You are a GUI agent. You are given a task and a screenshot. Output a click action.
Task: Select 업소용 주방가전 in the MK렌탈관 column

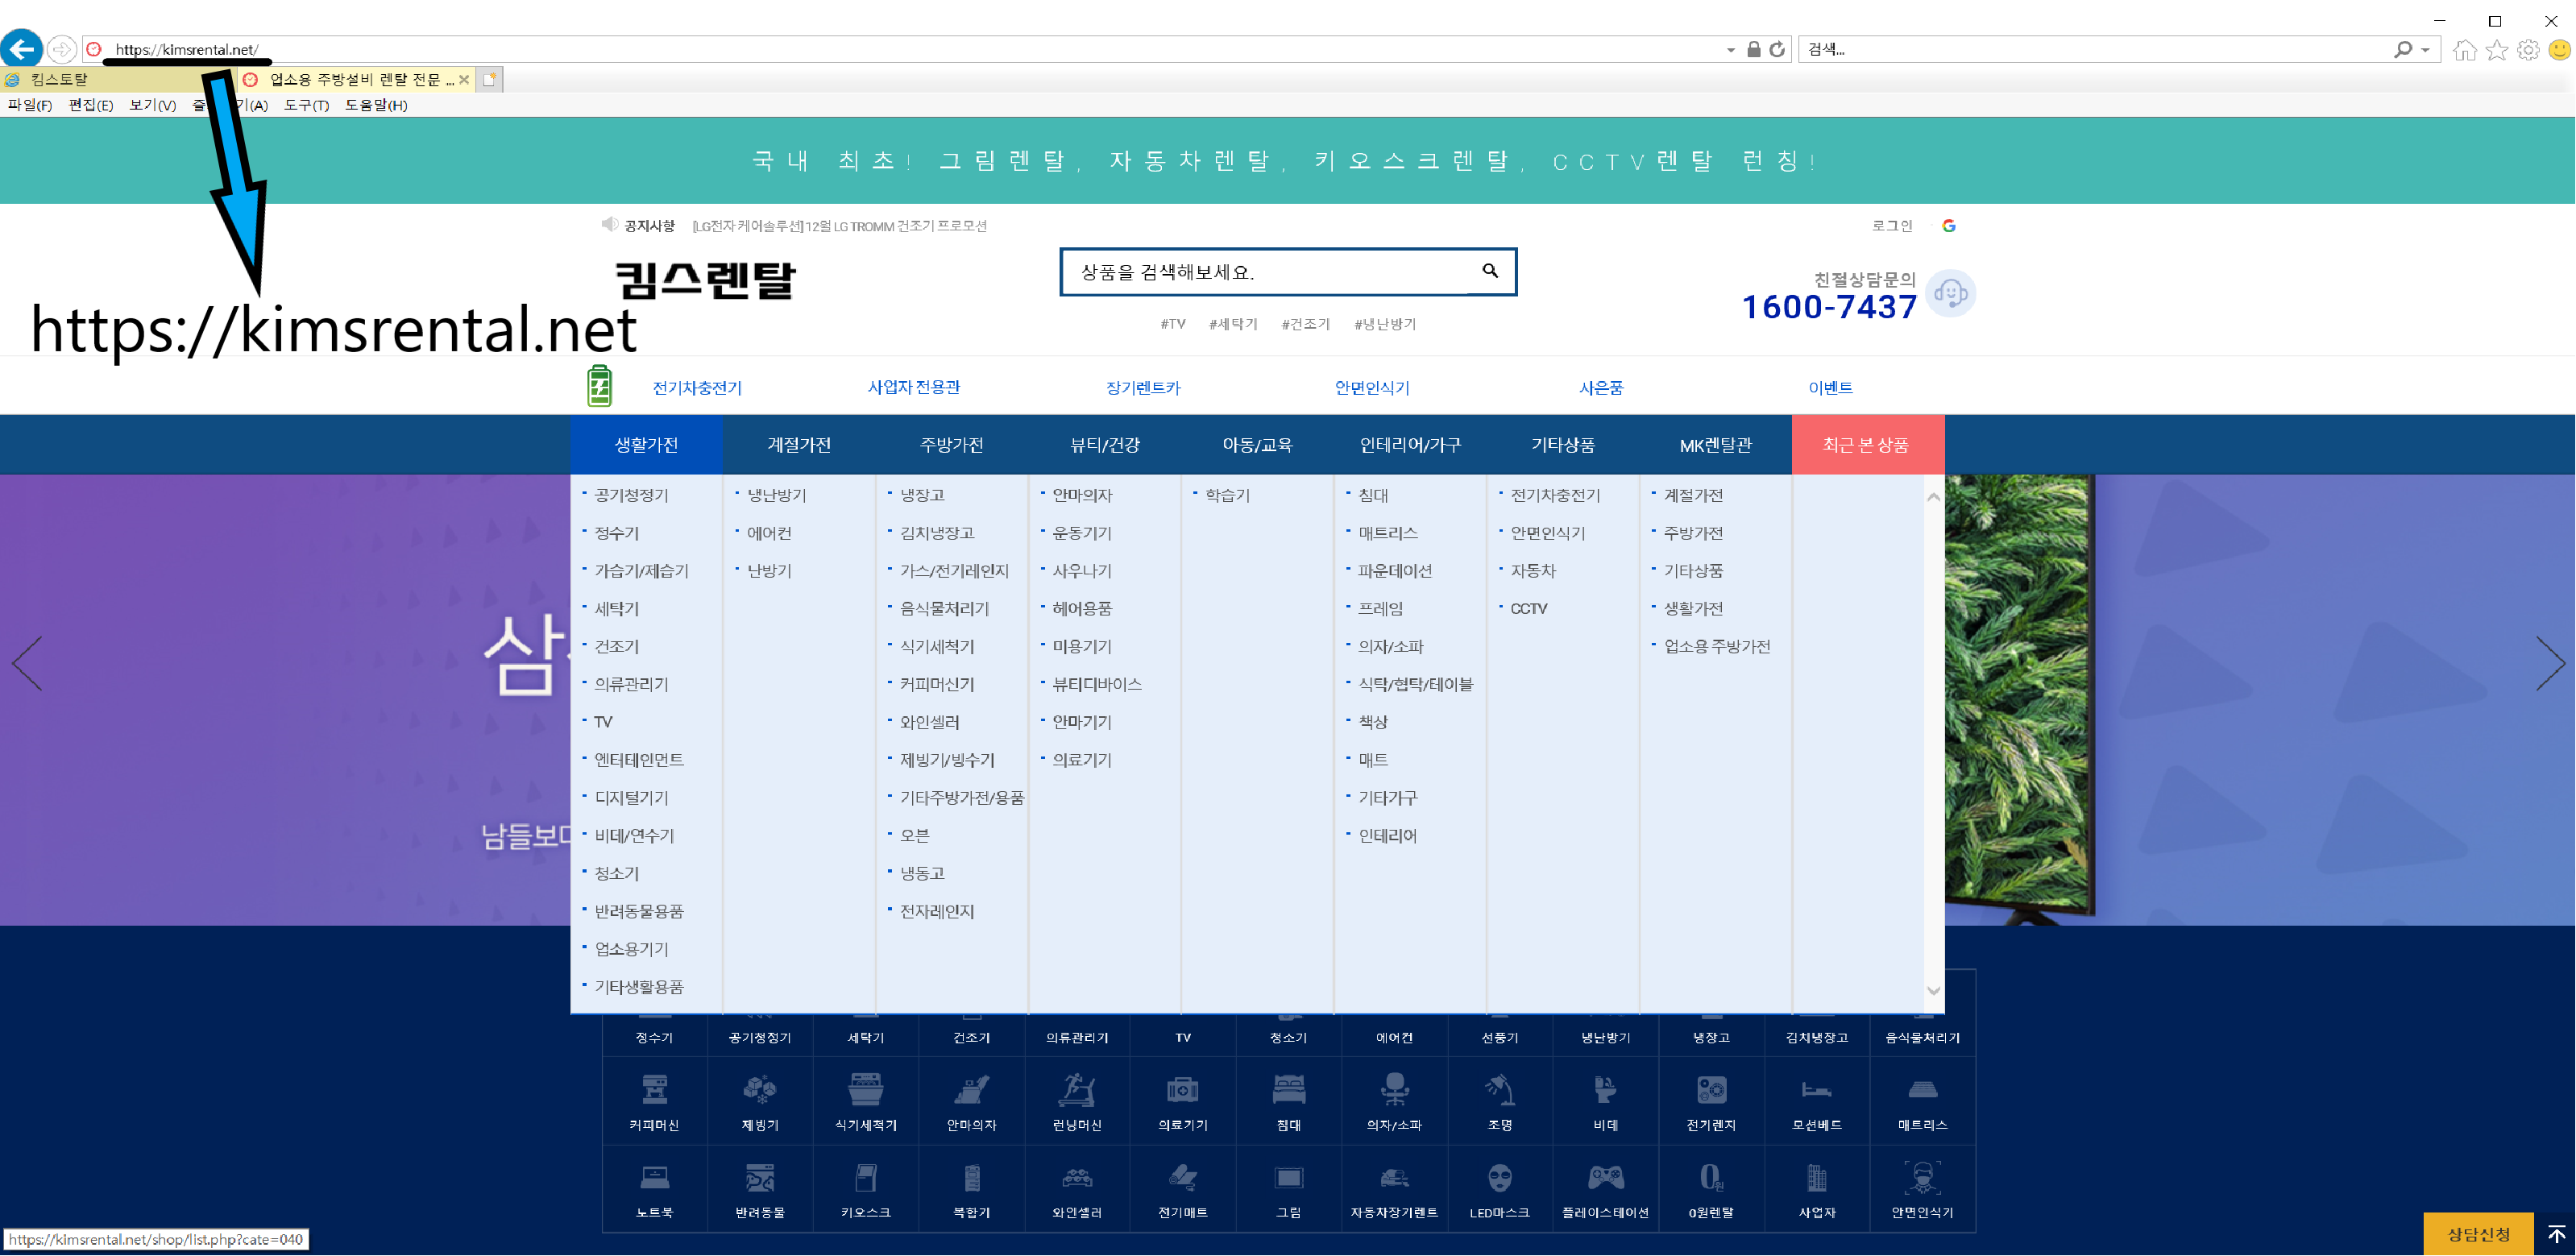1717,646
